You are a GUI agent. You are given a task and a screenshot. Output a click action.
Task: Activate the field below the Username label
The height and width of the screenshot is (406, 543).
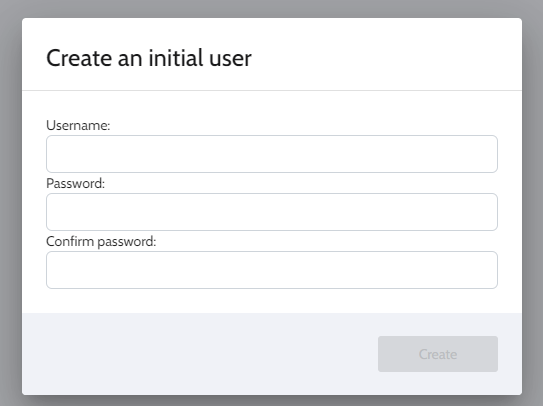(272, 154)
